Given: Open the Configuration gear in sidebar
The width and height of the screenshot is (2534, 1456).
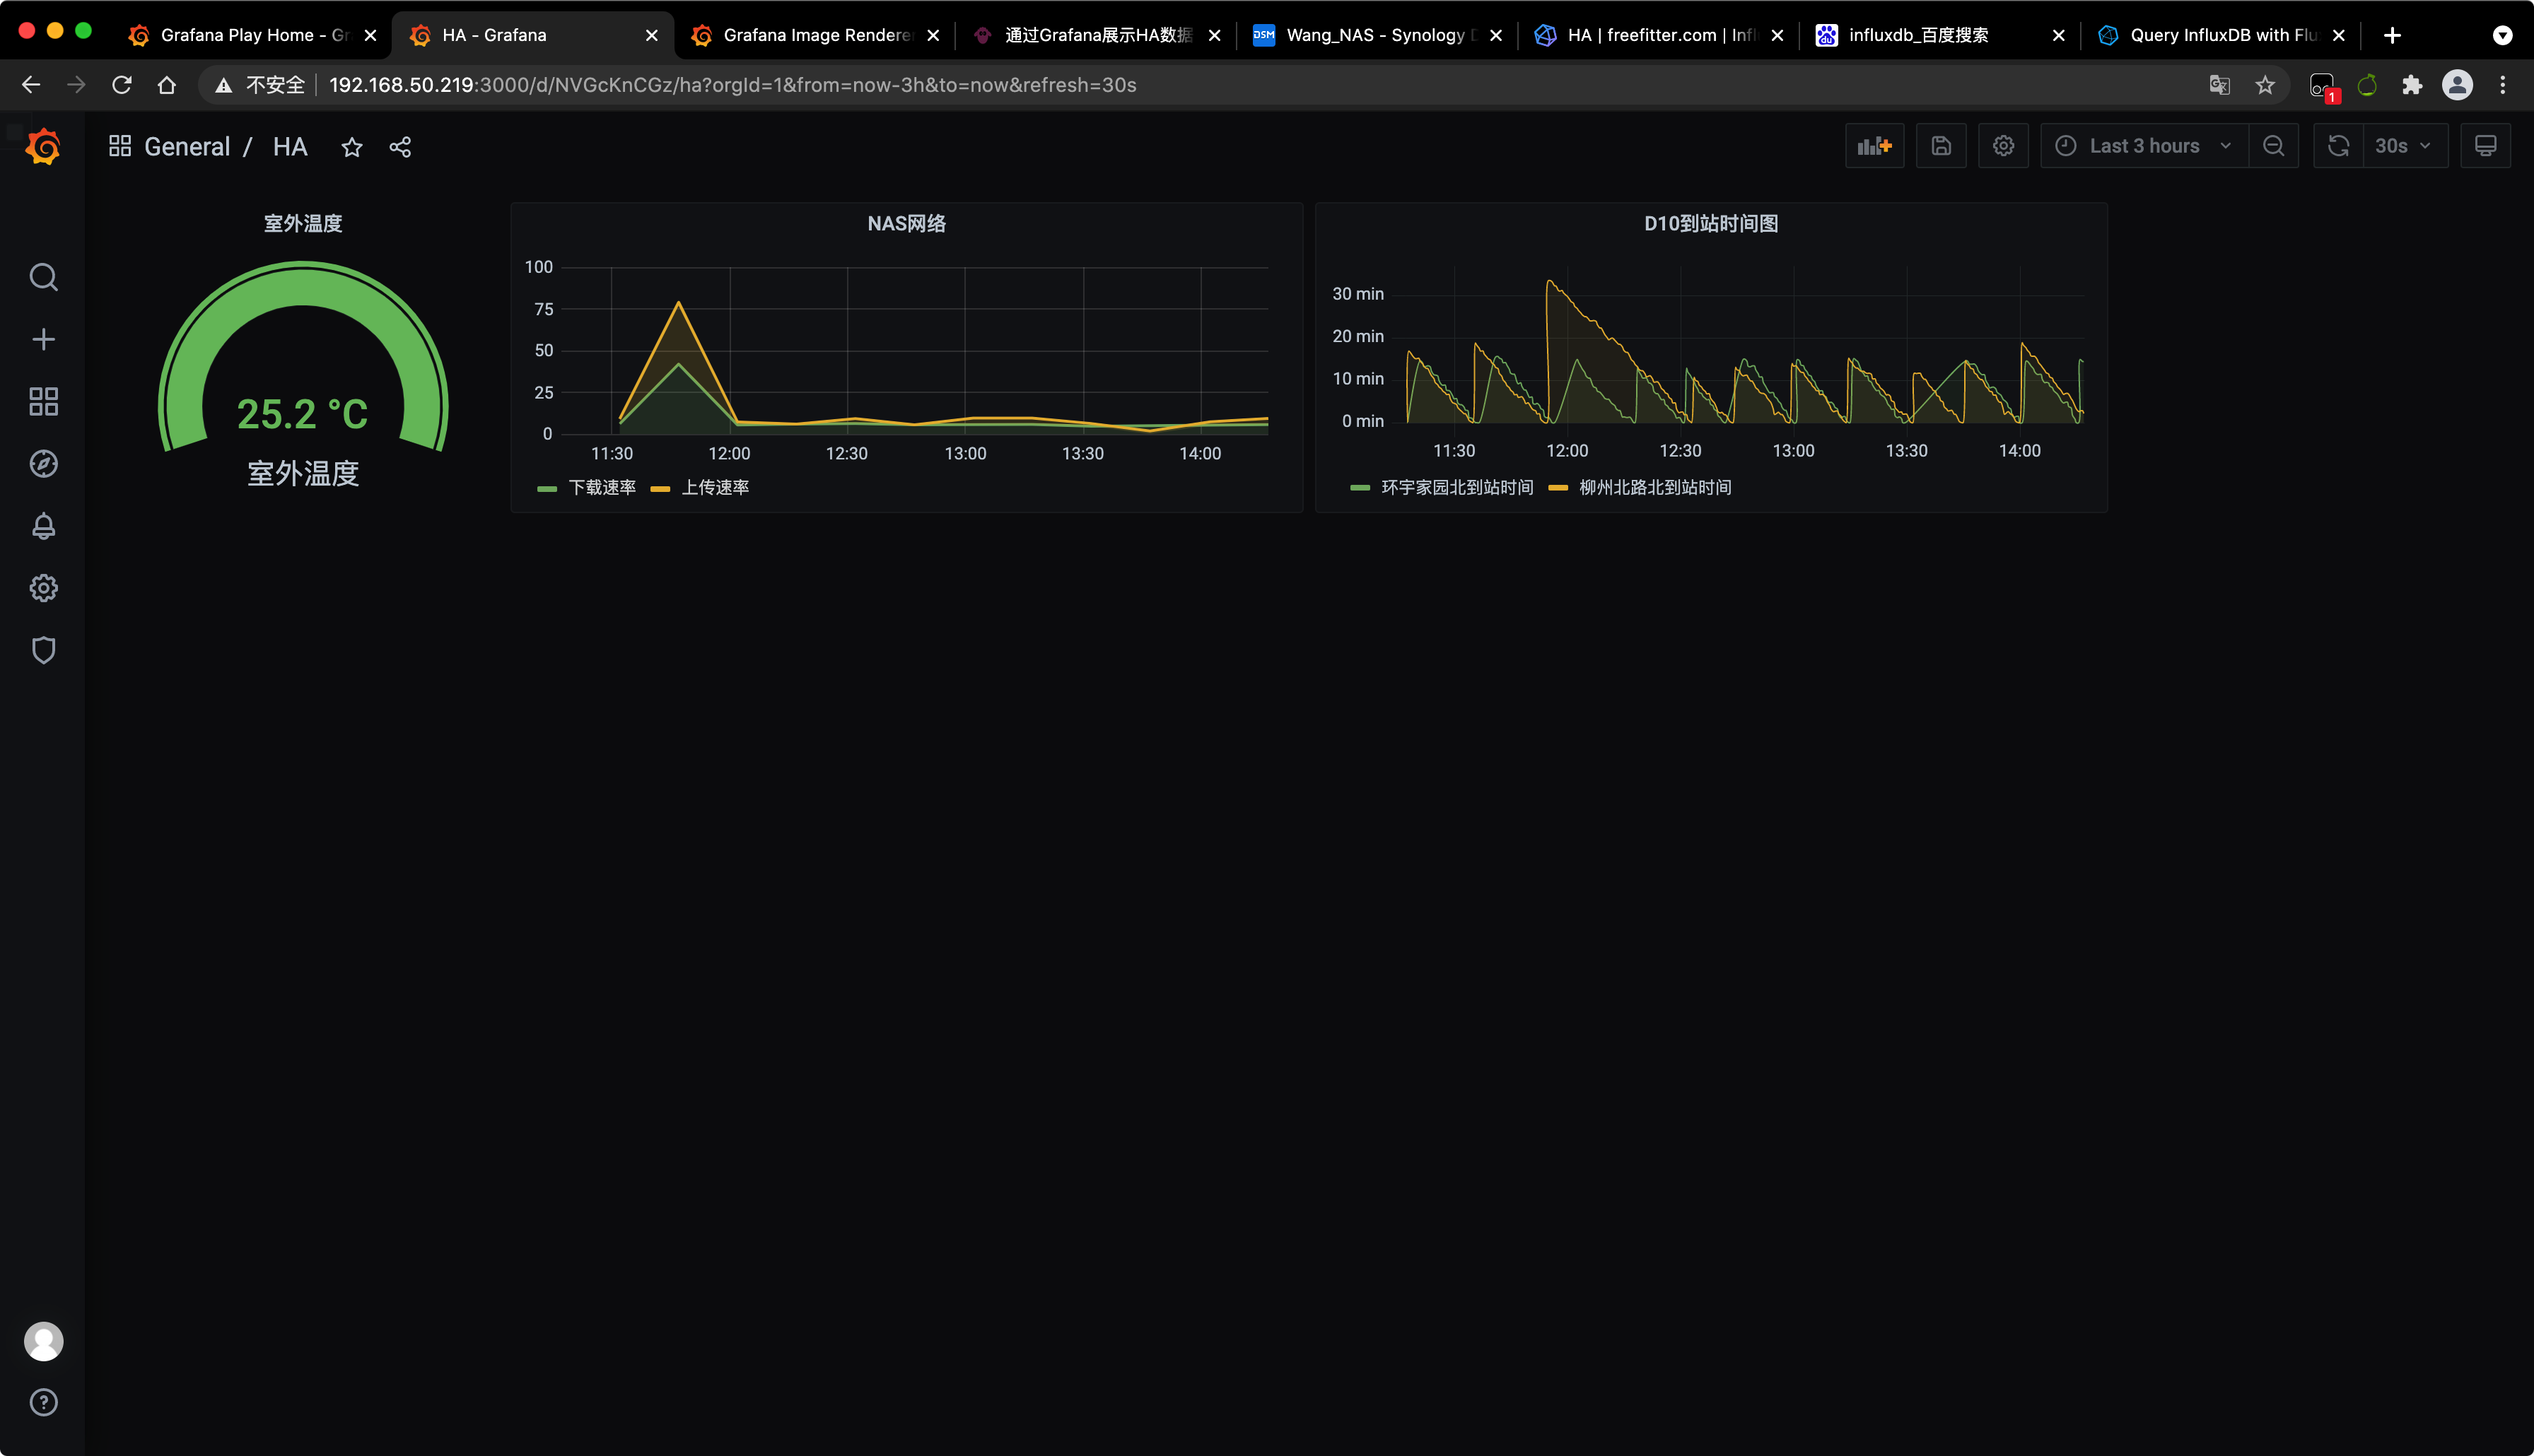Looking at the screenshot, I should tap(43, 588).
